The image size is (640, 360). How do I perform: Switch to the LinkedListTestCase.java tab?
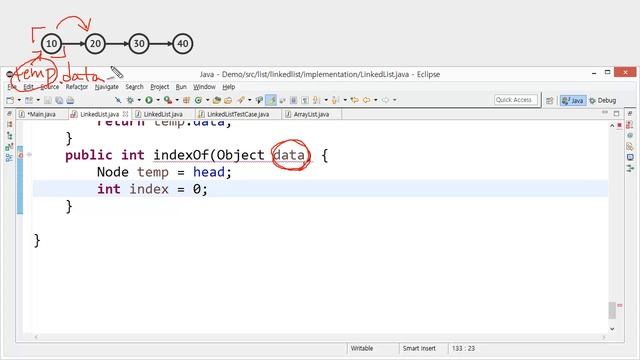tap(238, 114)
